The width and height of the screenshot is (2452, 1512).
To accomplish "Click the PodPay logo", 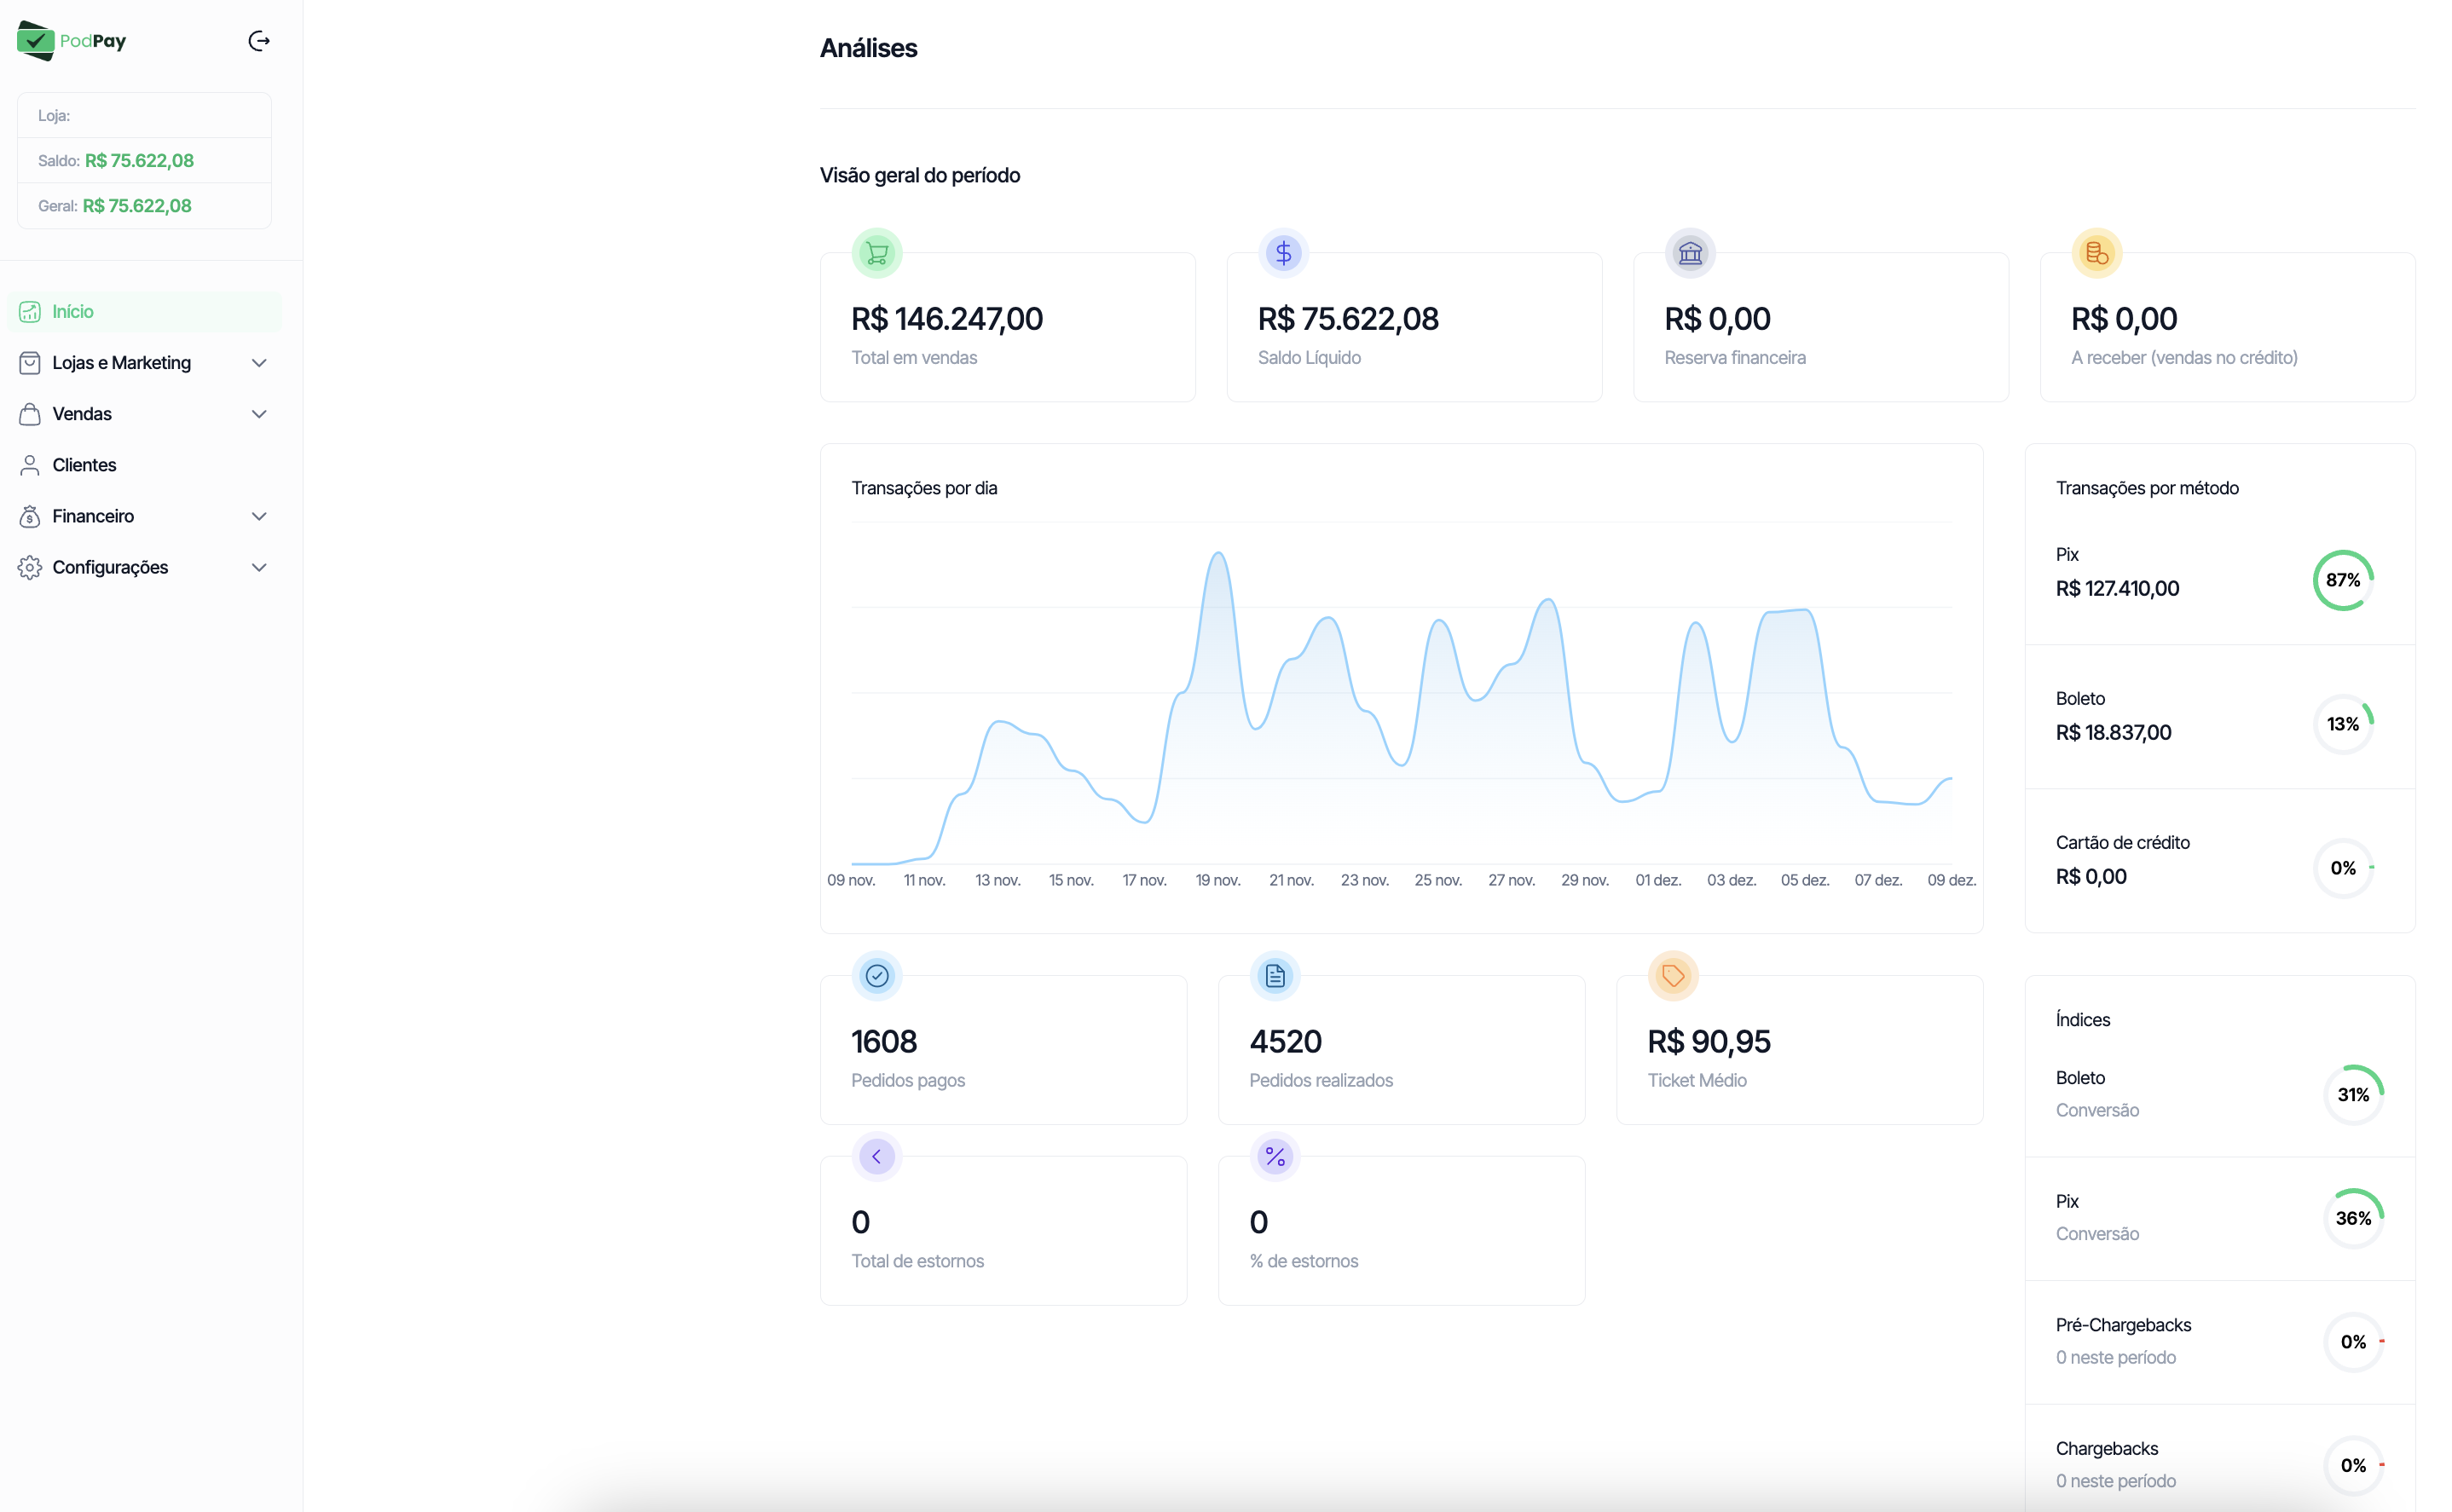I will tap(72, 41).
